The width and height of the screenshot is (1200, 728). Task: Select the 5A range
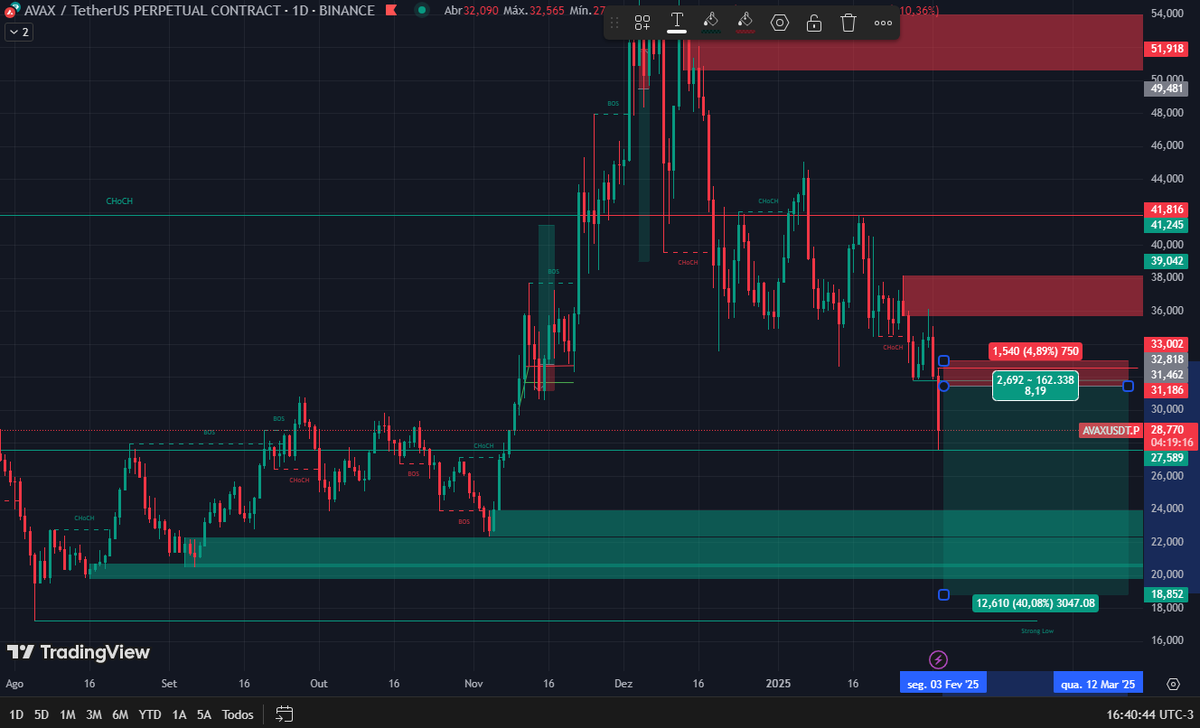click(x=204, y=714)
